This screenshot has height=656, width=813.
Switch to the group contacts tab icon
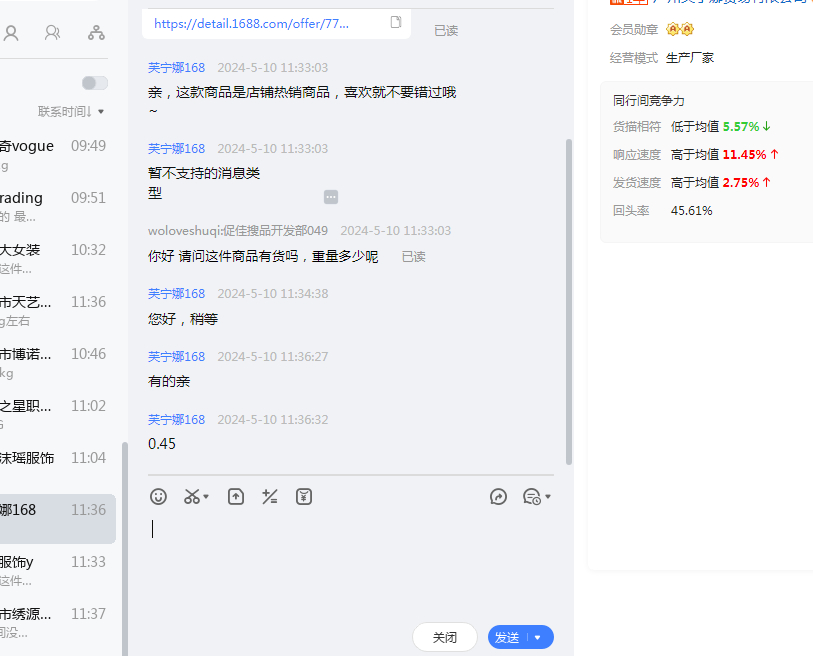pos(52,33)
